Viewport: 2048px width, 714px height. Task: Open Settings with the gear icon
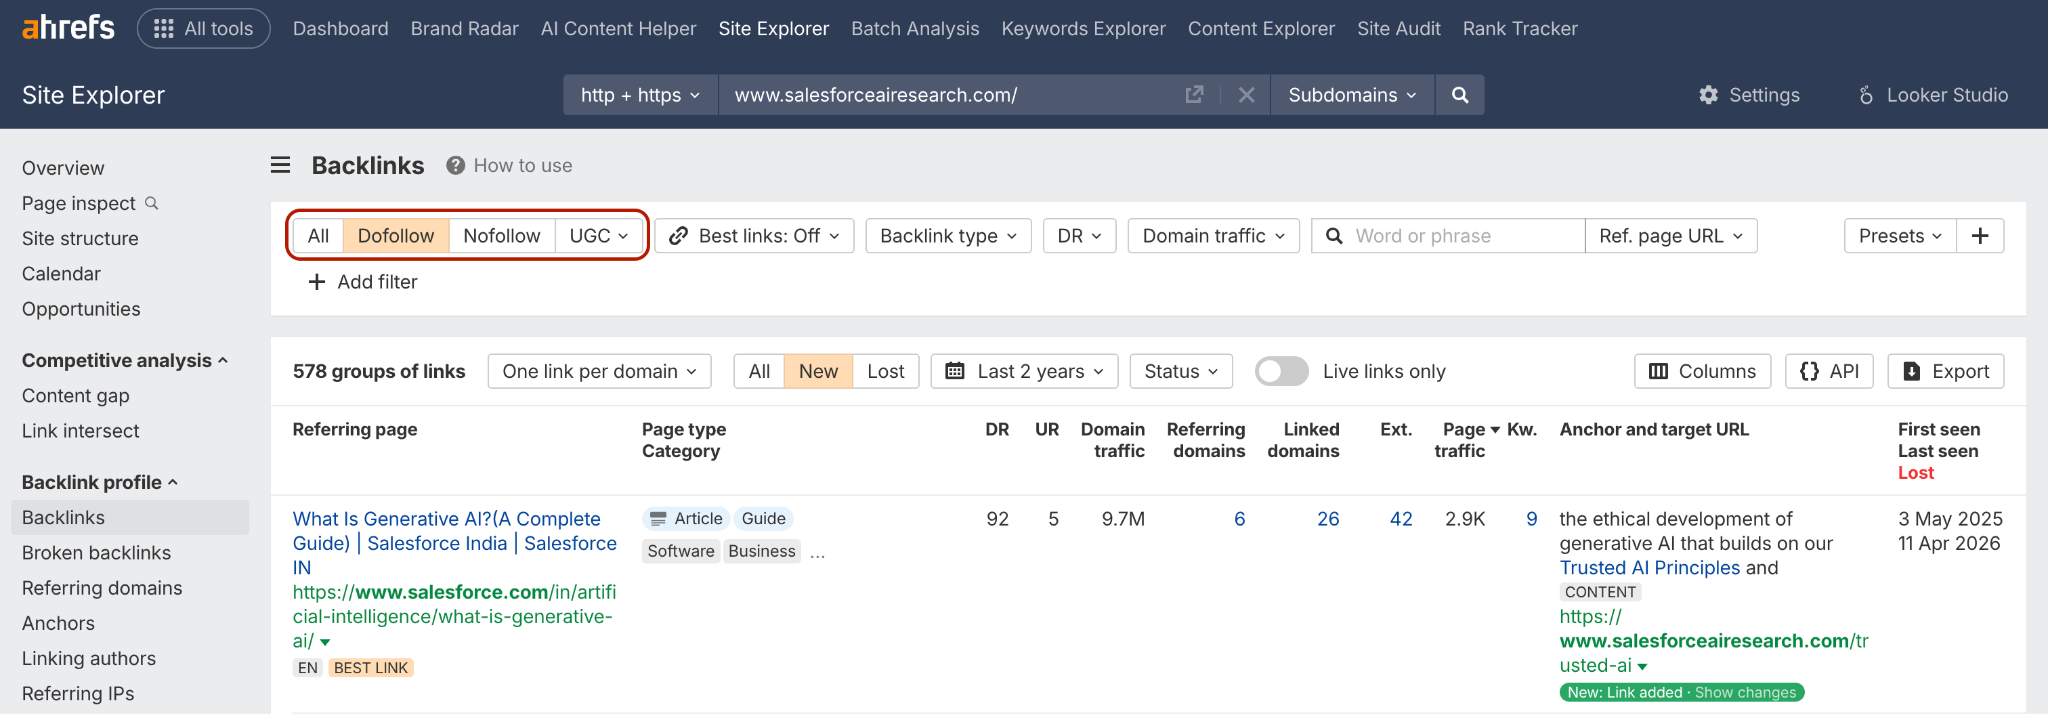pos(1748,95)
